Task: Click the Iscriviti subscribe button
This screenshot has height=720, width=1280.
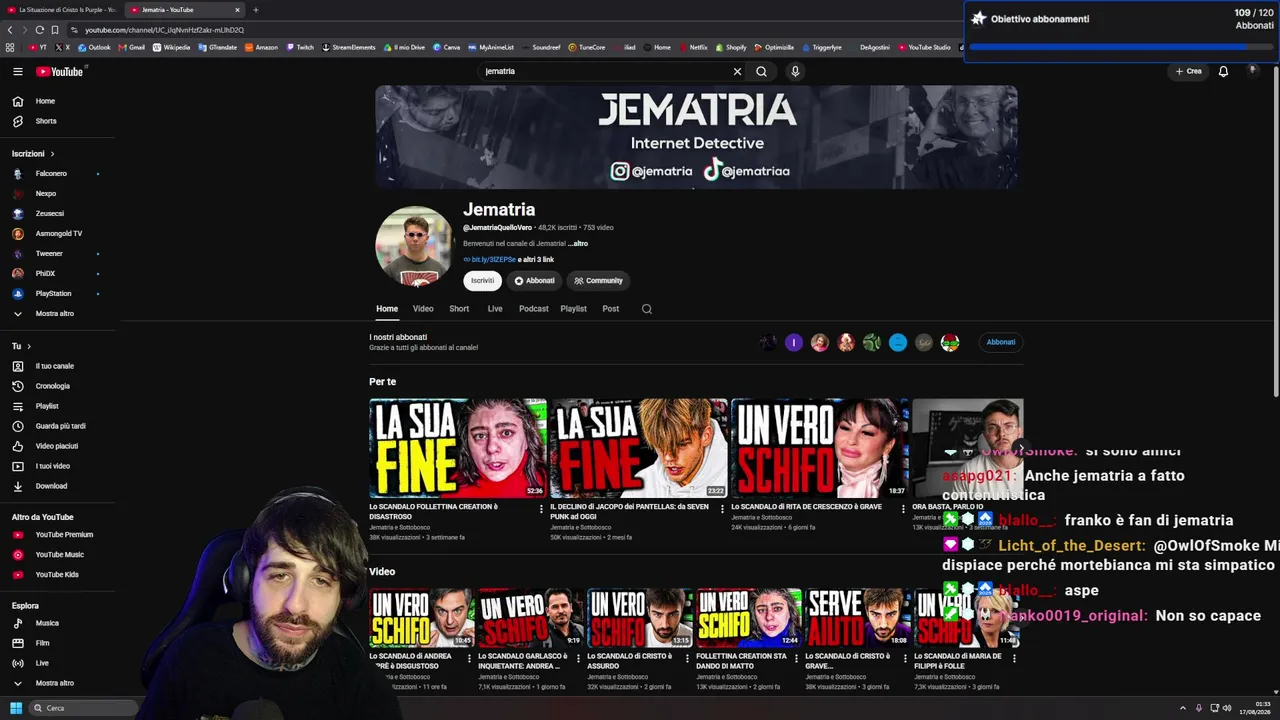Action: tap(482, 281)
